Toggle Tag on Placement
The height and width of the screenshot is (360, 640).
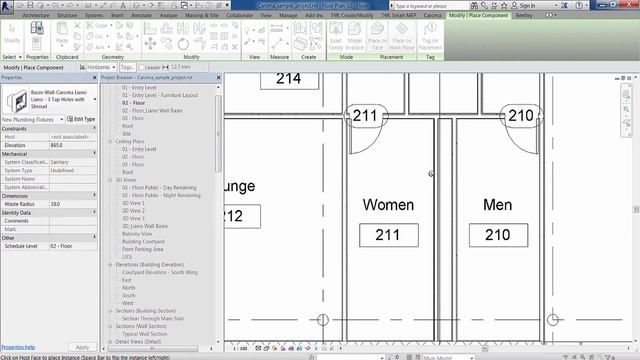430,36
